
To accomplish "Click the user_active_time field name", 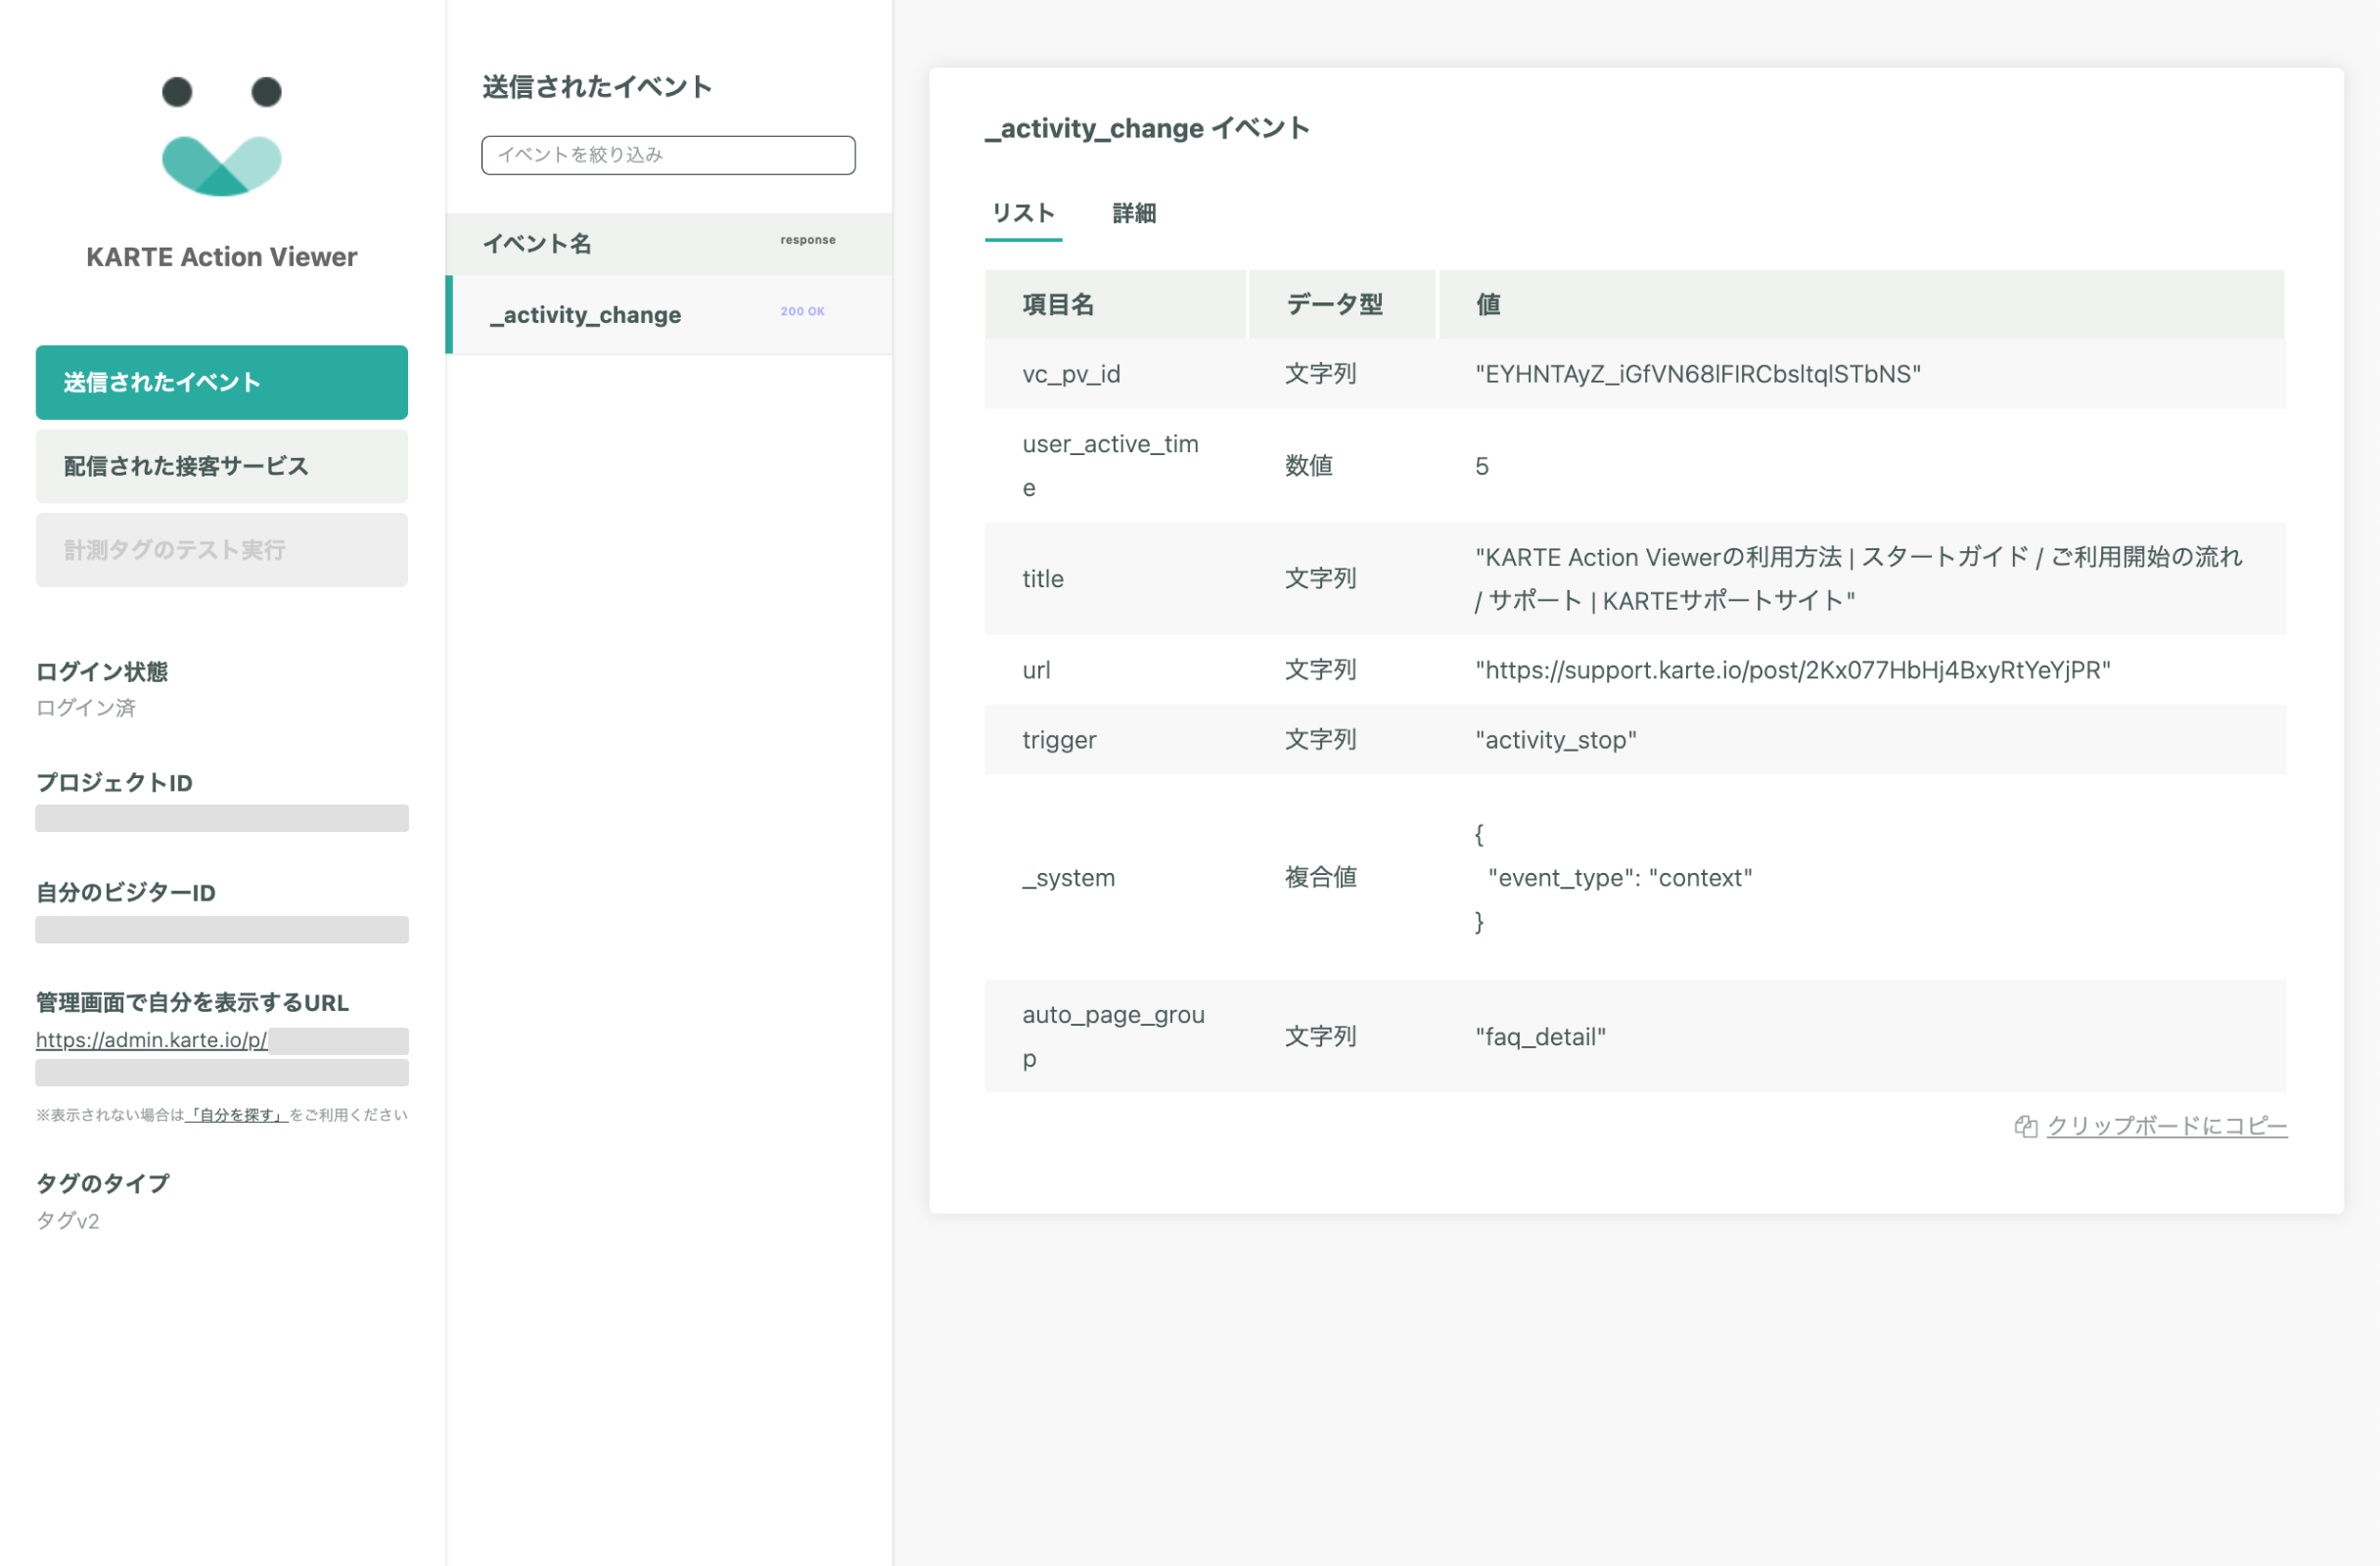I will [x=1110, y=466].
